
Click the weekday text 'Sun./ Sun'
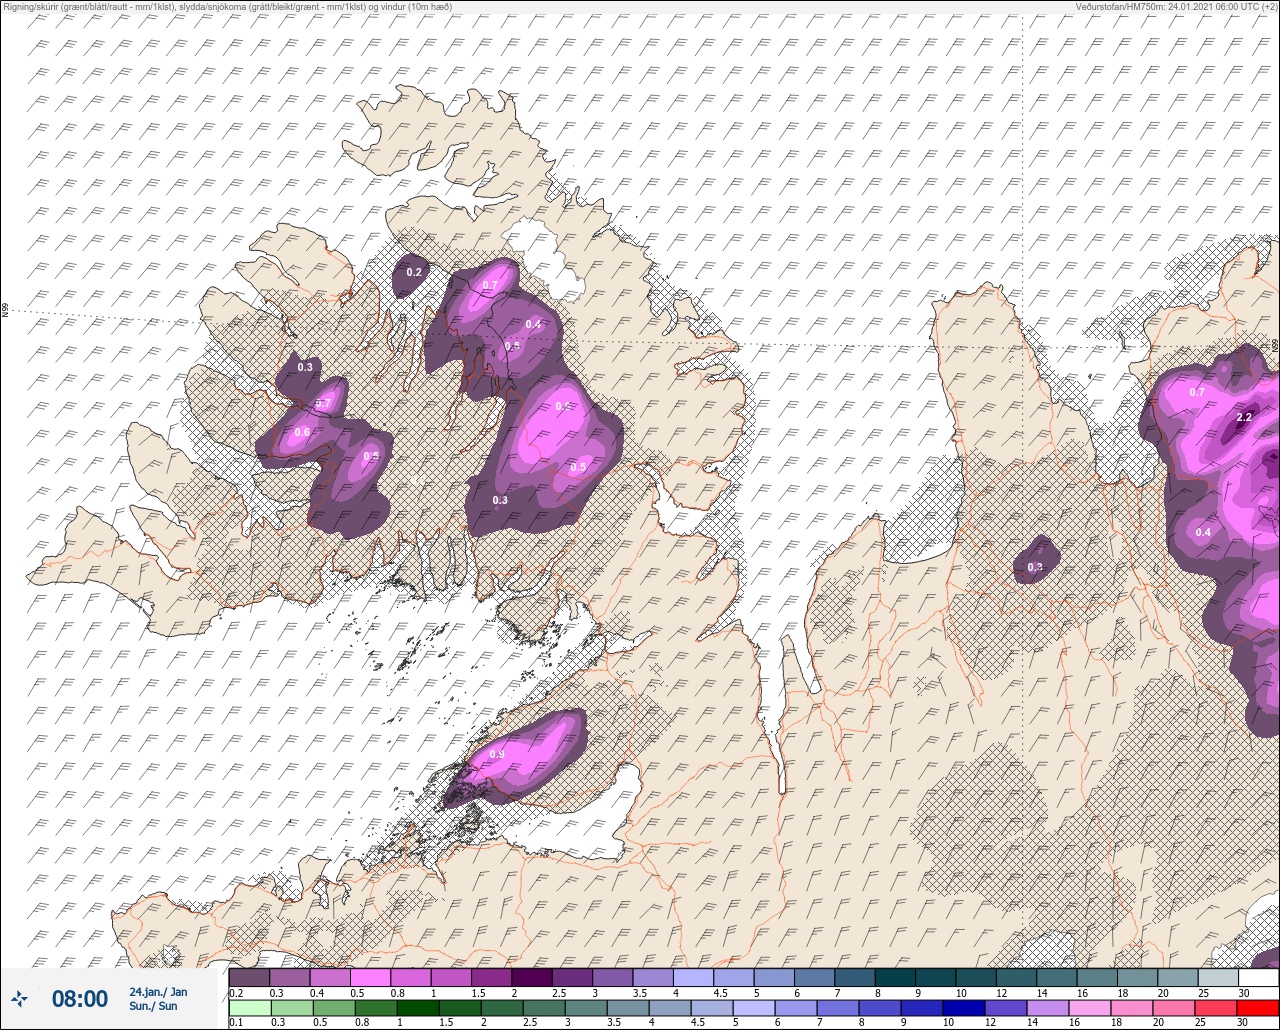153,1006
